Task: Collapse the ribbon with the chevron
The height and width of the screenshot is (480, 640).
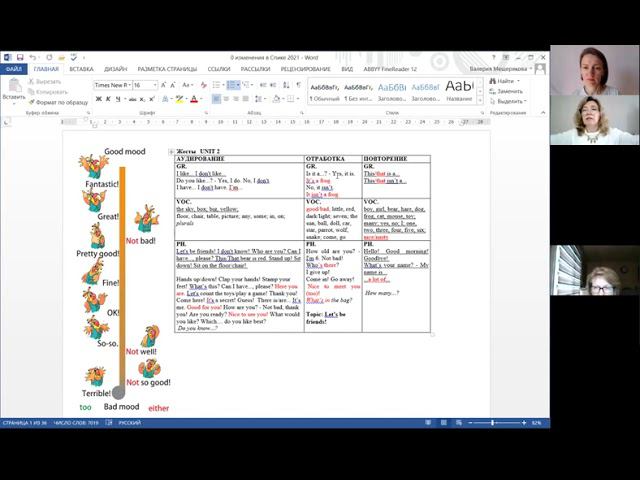Action: 543,113
